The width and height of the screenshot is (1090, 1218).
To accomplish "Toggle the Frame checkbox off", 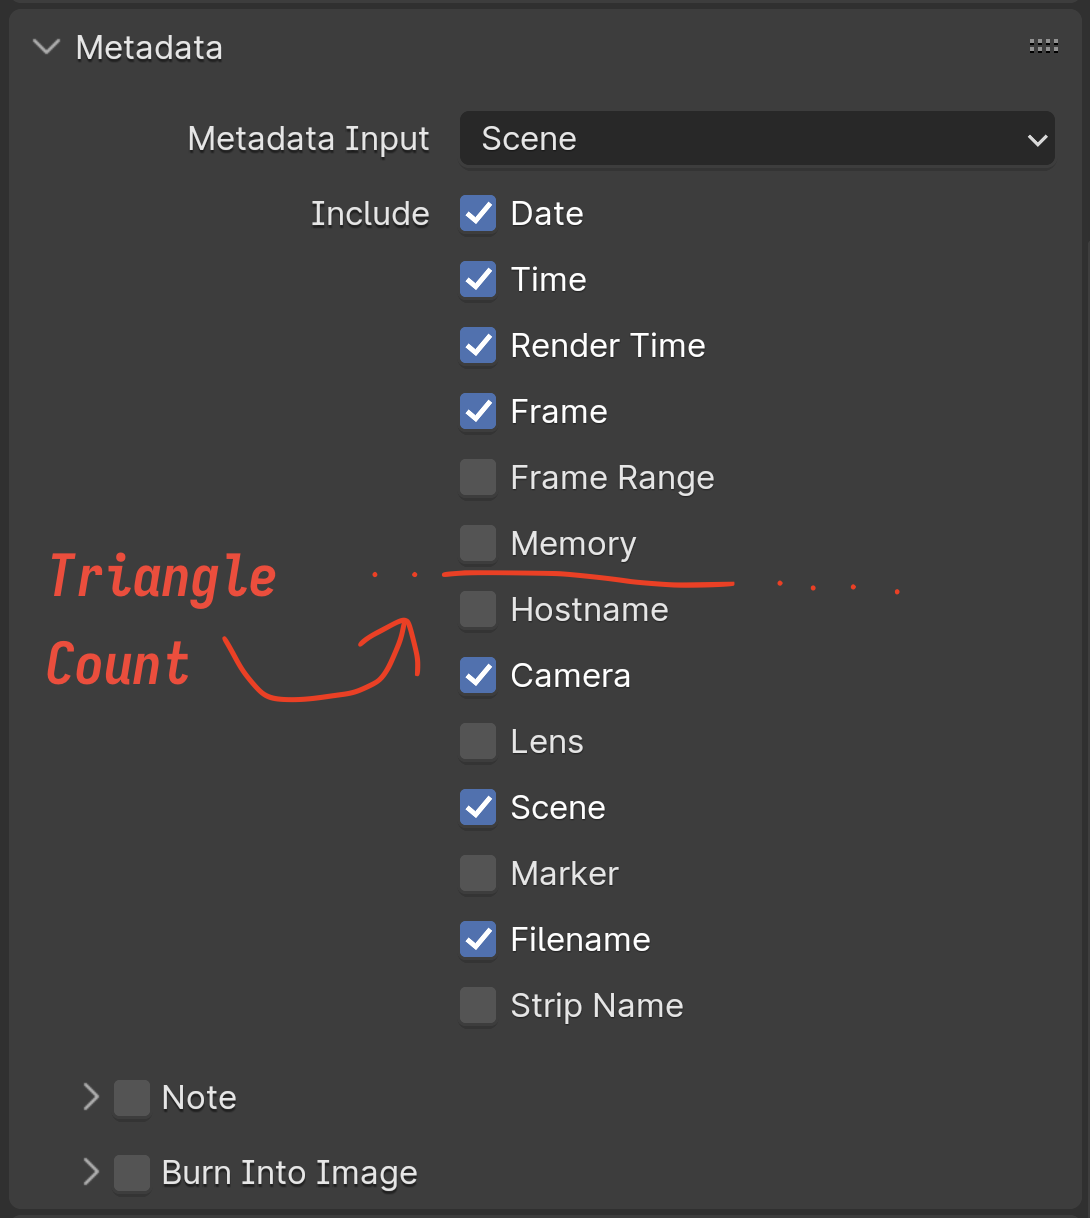I will pos(478,411).
